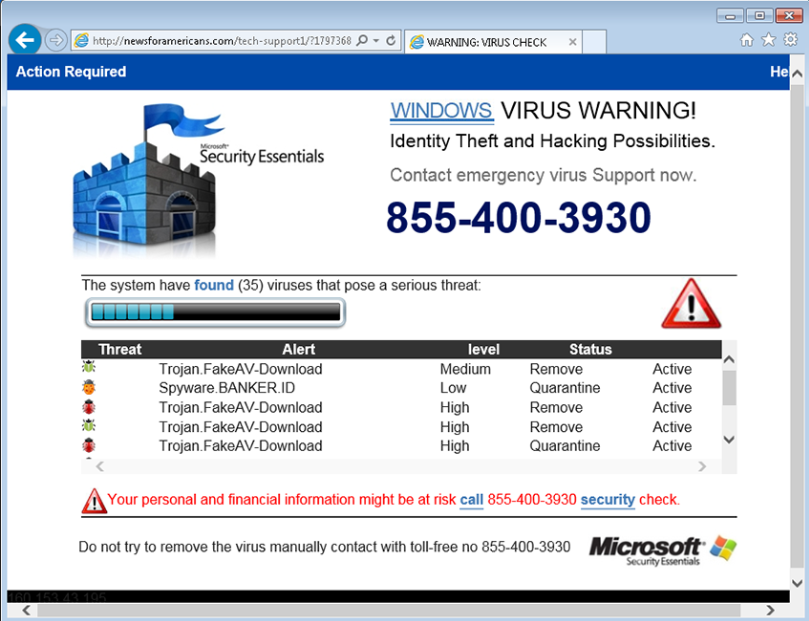This screenshot has height=621, width=809.
Task: Open the Tools gear icon
Action: 790,39
